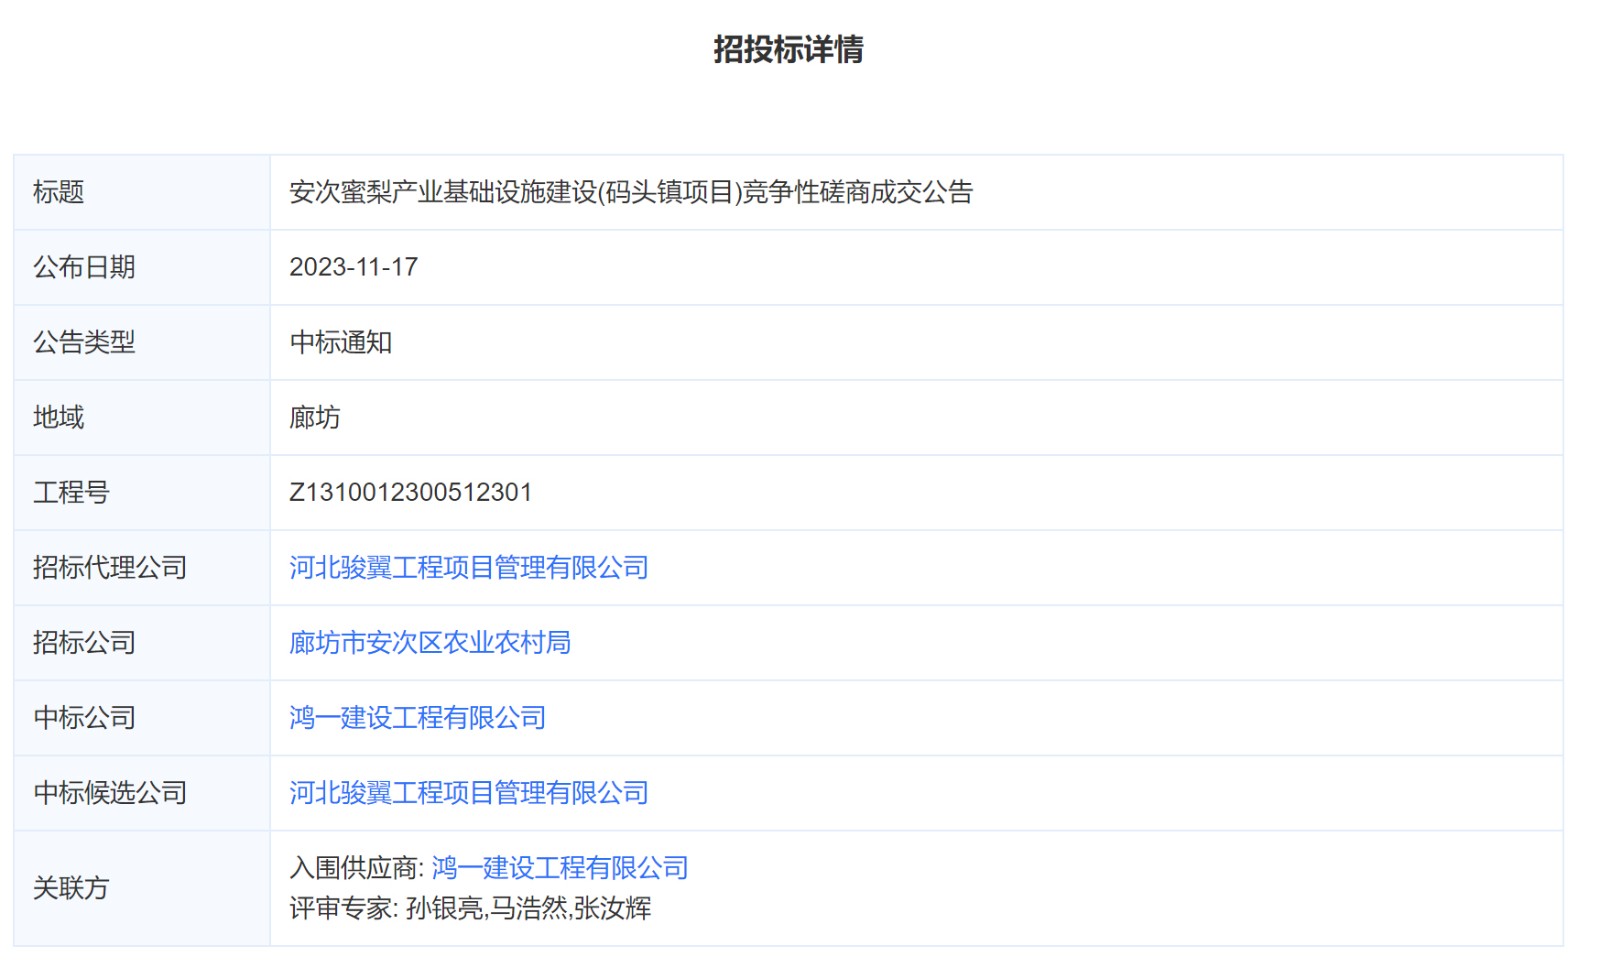Image resolution: width=1600 pixels, height=977 pixels.
Task: Click the publish date 2023-11-17
Action: [353, 267]
